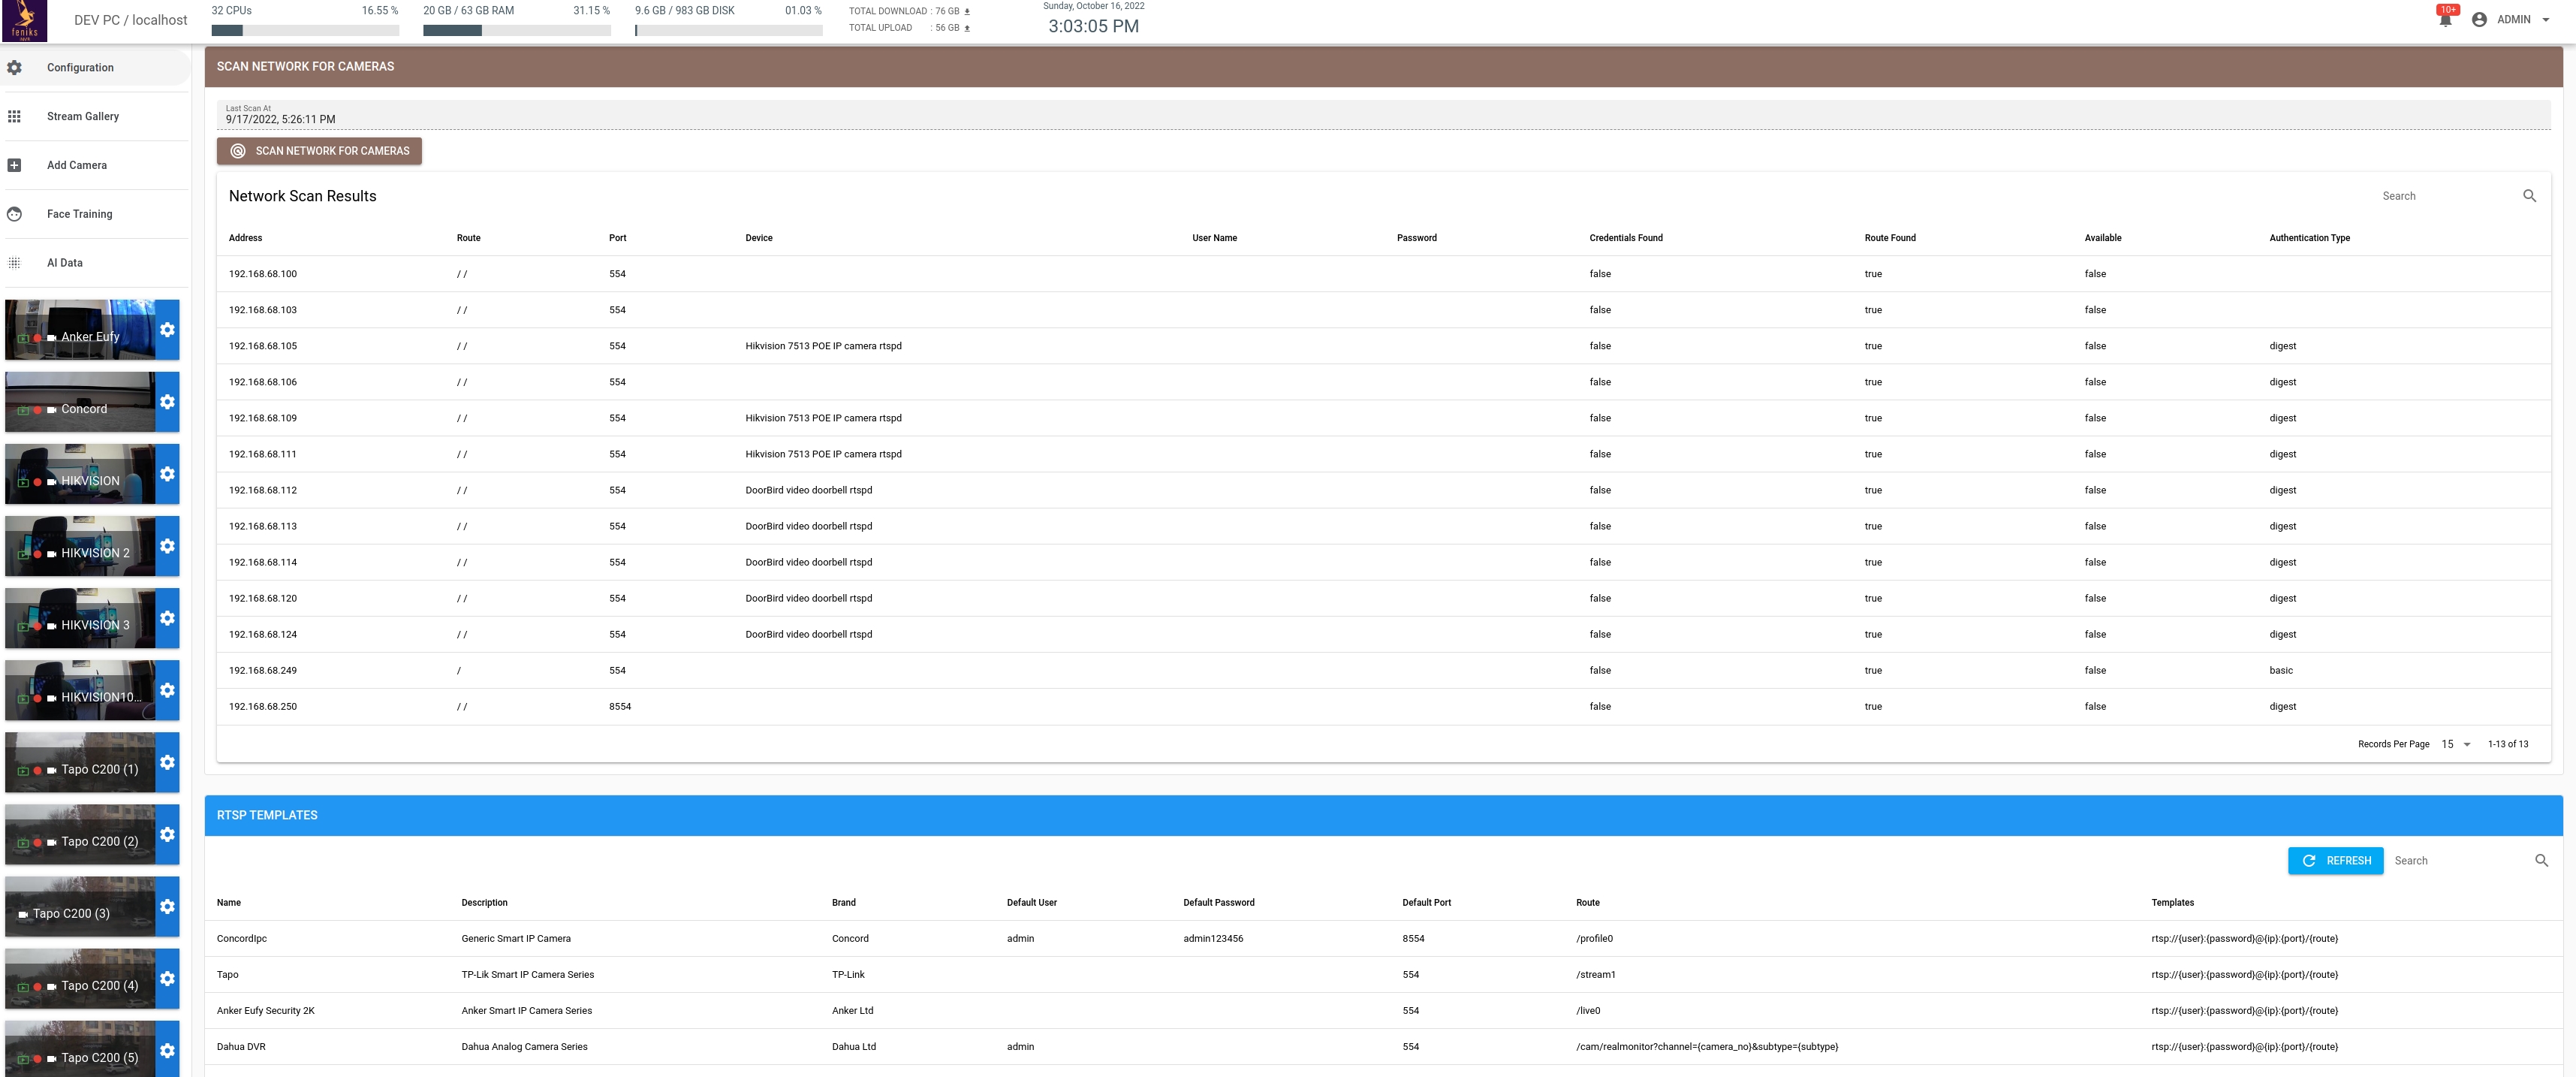Toggle the green live stream icon on HIKVISION
This screenshot has width=2576, height=1077.
tap(23, 482)
